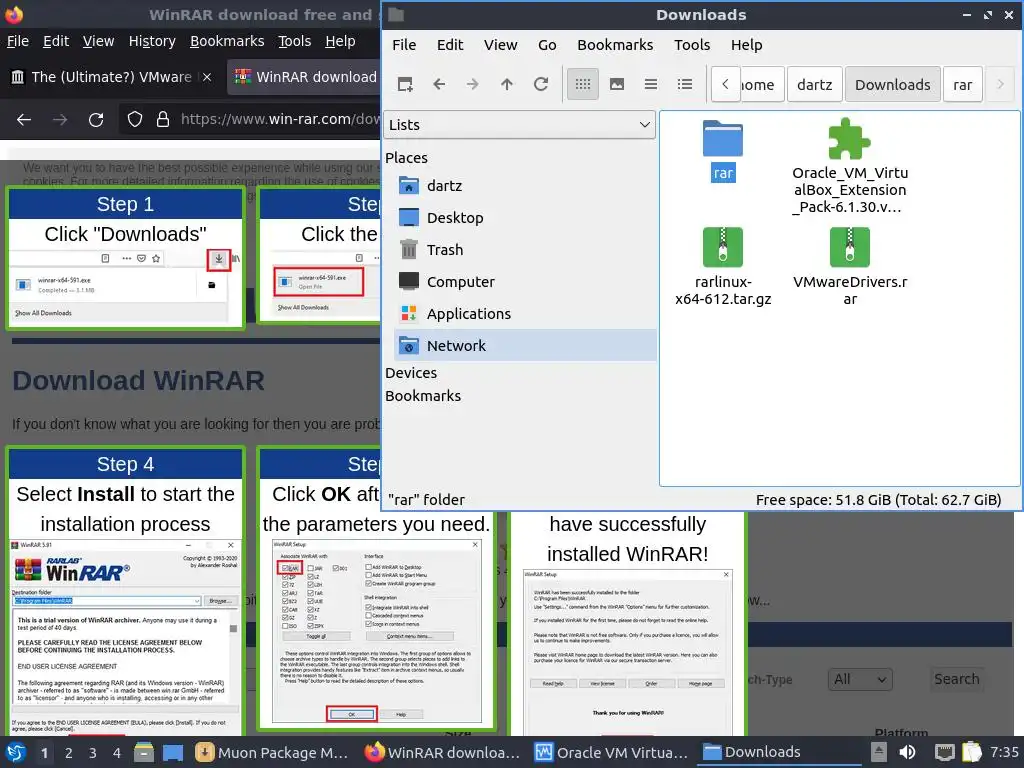This screenshot has width=1024, height=768.
Task: Open the Go menu in Downloads window
Action: tap(547, 45)
